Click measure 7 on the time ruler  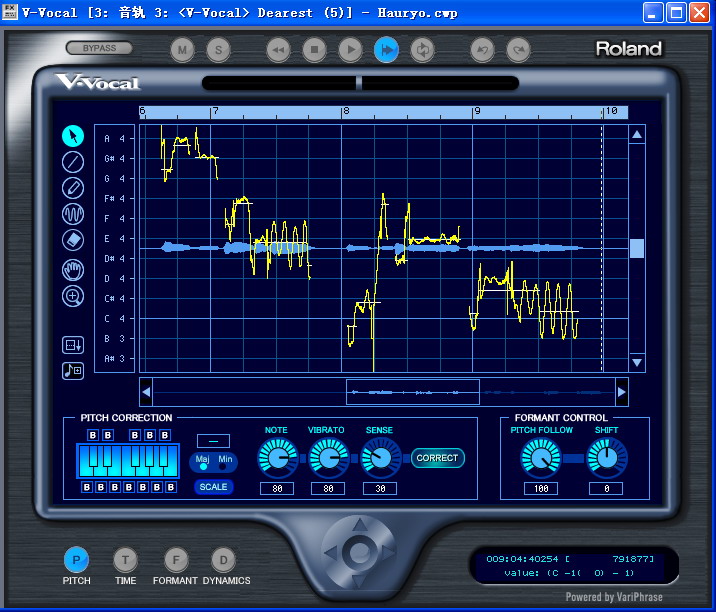pos(215,111)
